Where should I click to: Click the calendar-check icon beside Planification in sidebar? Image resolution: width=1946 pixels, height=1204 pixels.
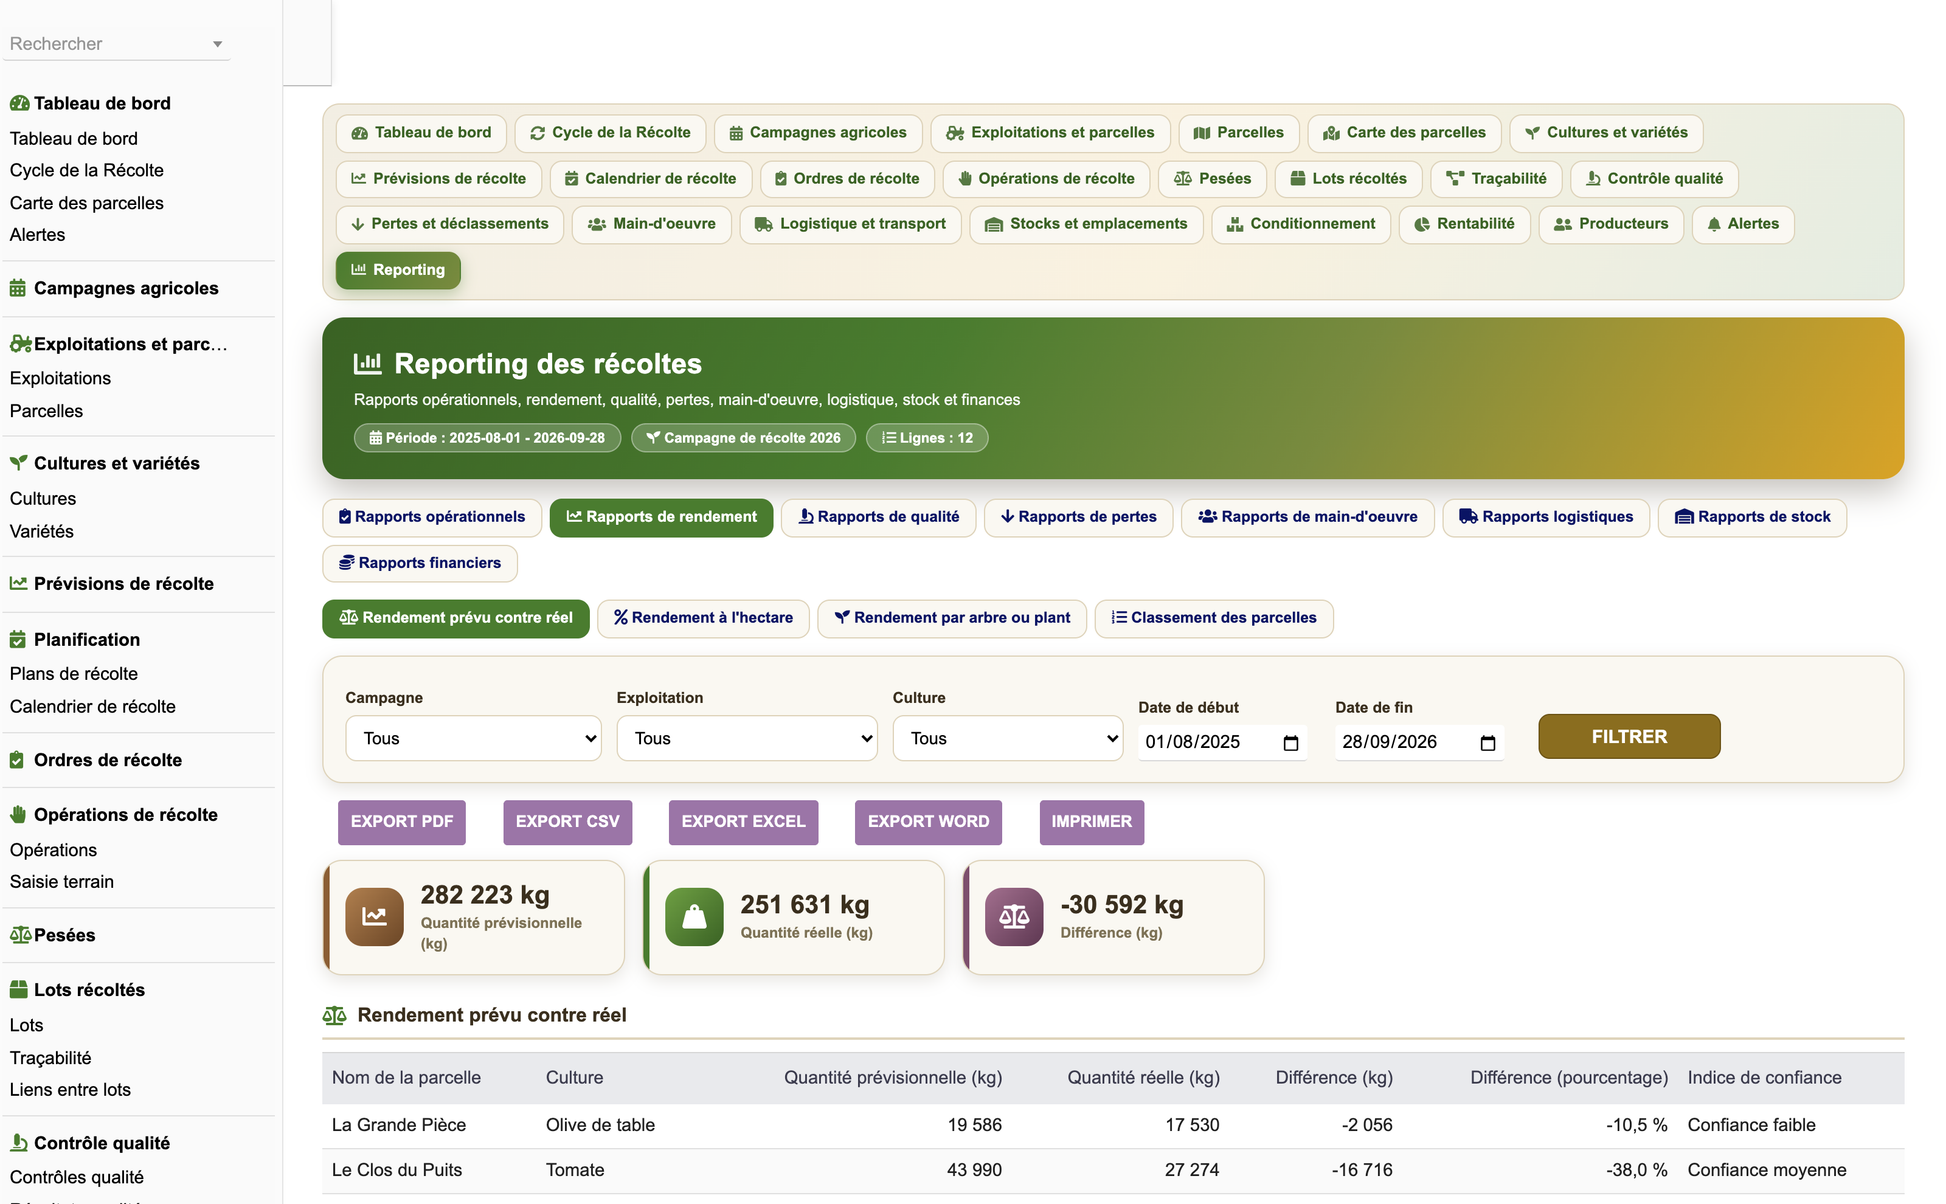coord(18,639)
